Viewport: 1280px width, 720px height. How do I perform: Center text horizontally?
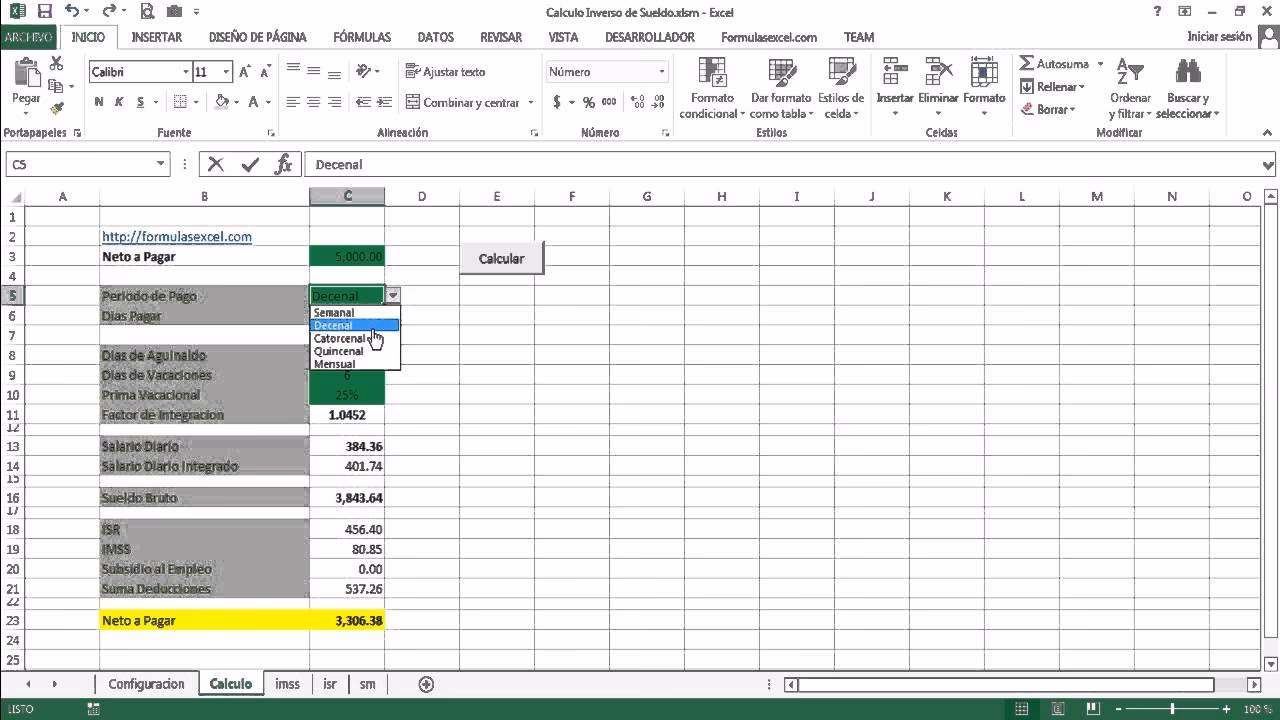314,102
